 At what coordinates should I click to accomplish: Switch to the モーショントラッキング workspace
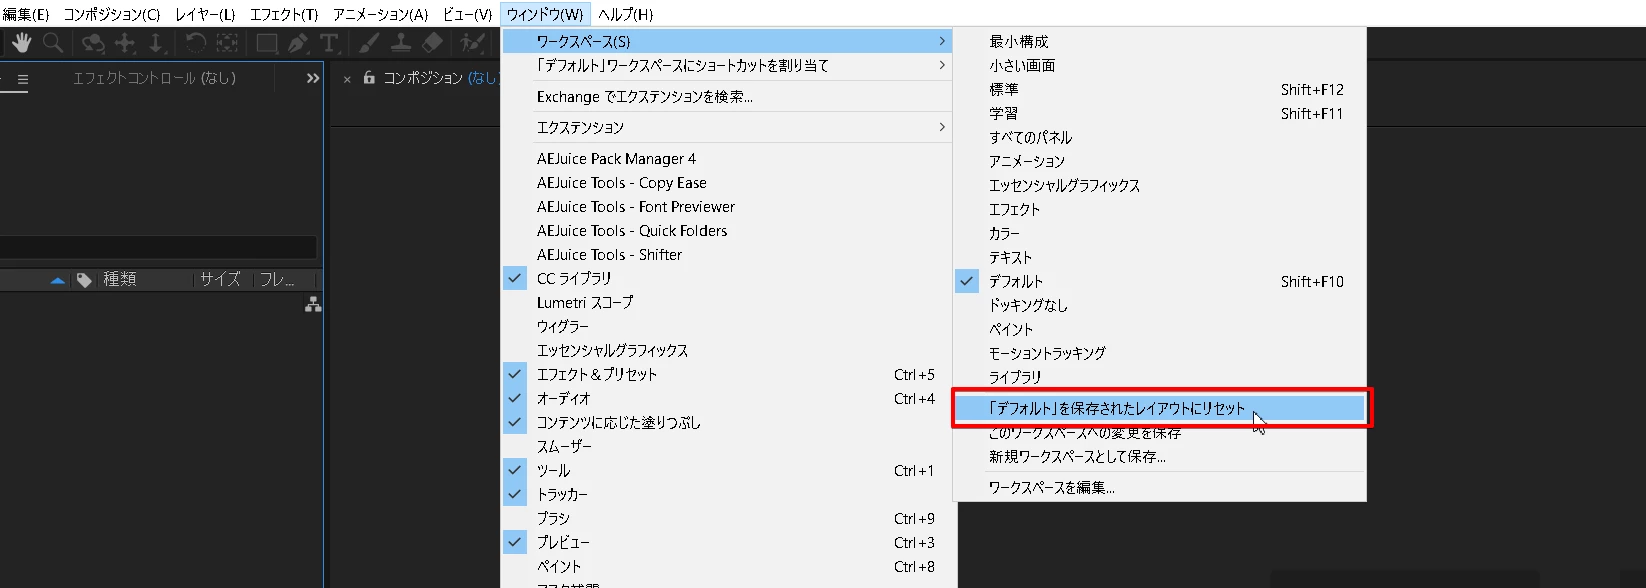tap(1160, 354)
